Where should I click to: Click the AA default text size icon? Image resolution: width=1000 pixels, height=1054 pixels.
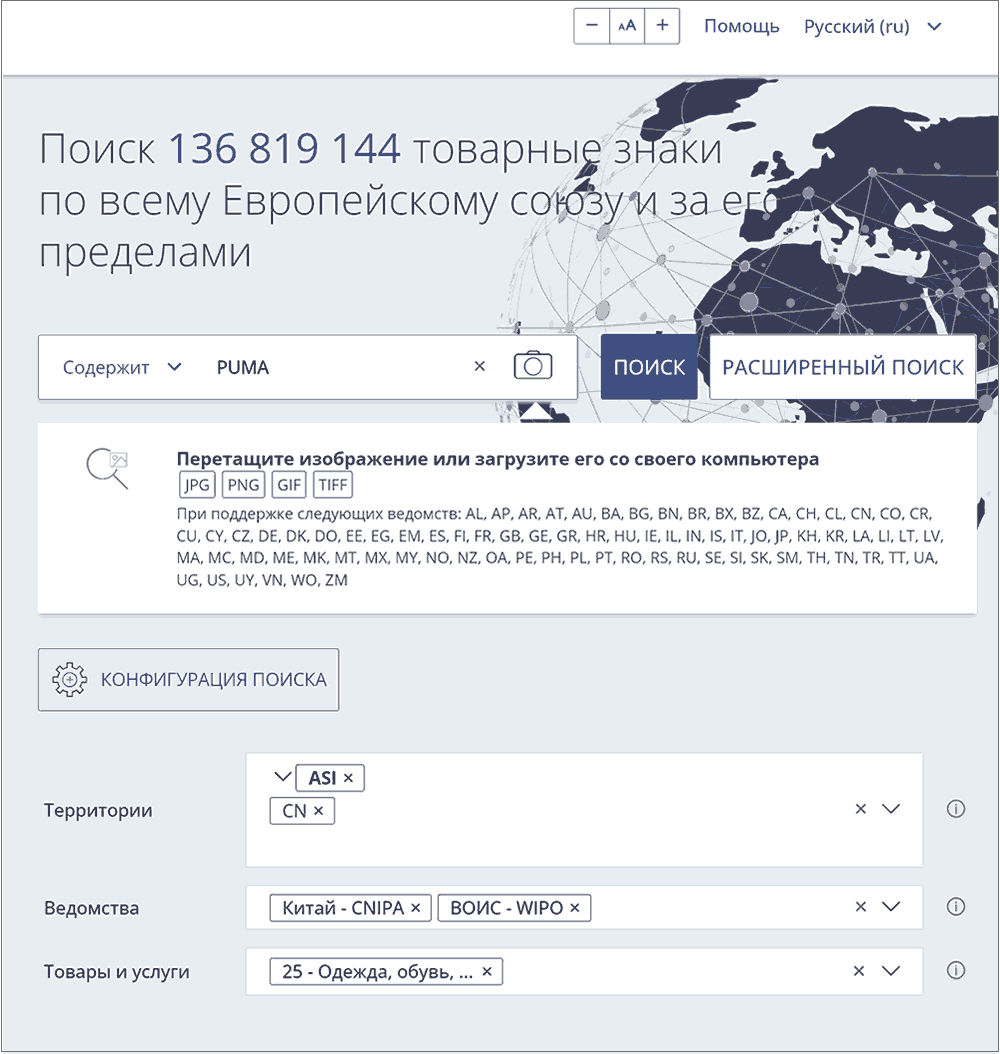tap(626, 26)
